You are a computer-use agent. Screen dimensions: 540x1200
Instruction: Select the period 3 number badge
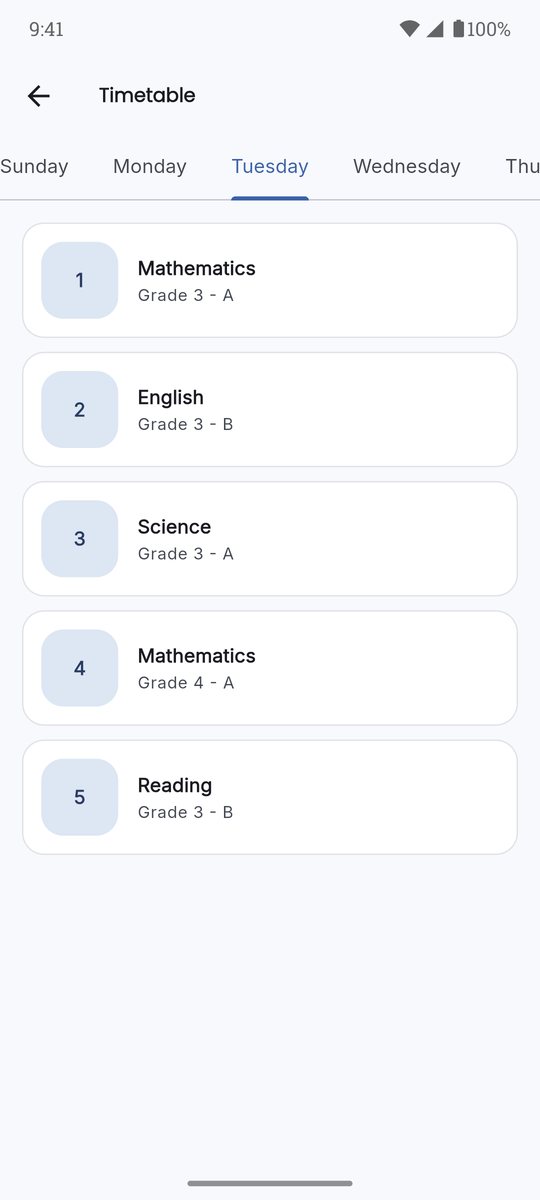80,538
